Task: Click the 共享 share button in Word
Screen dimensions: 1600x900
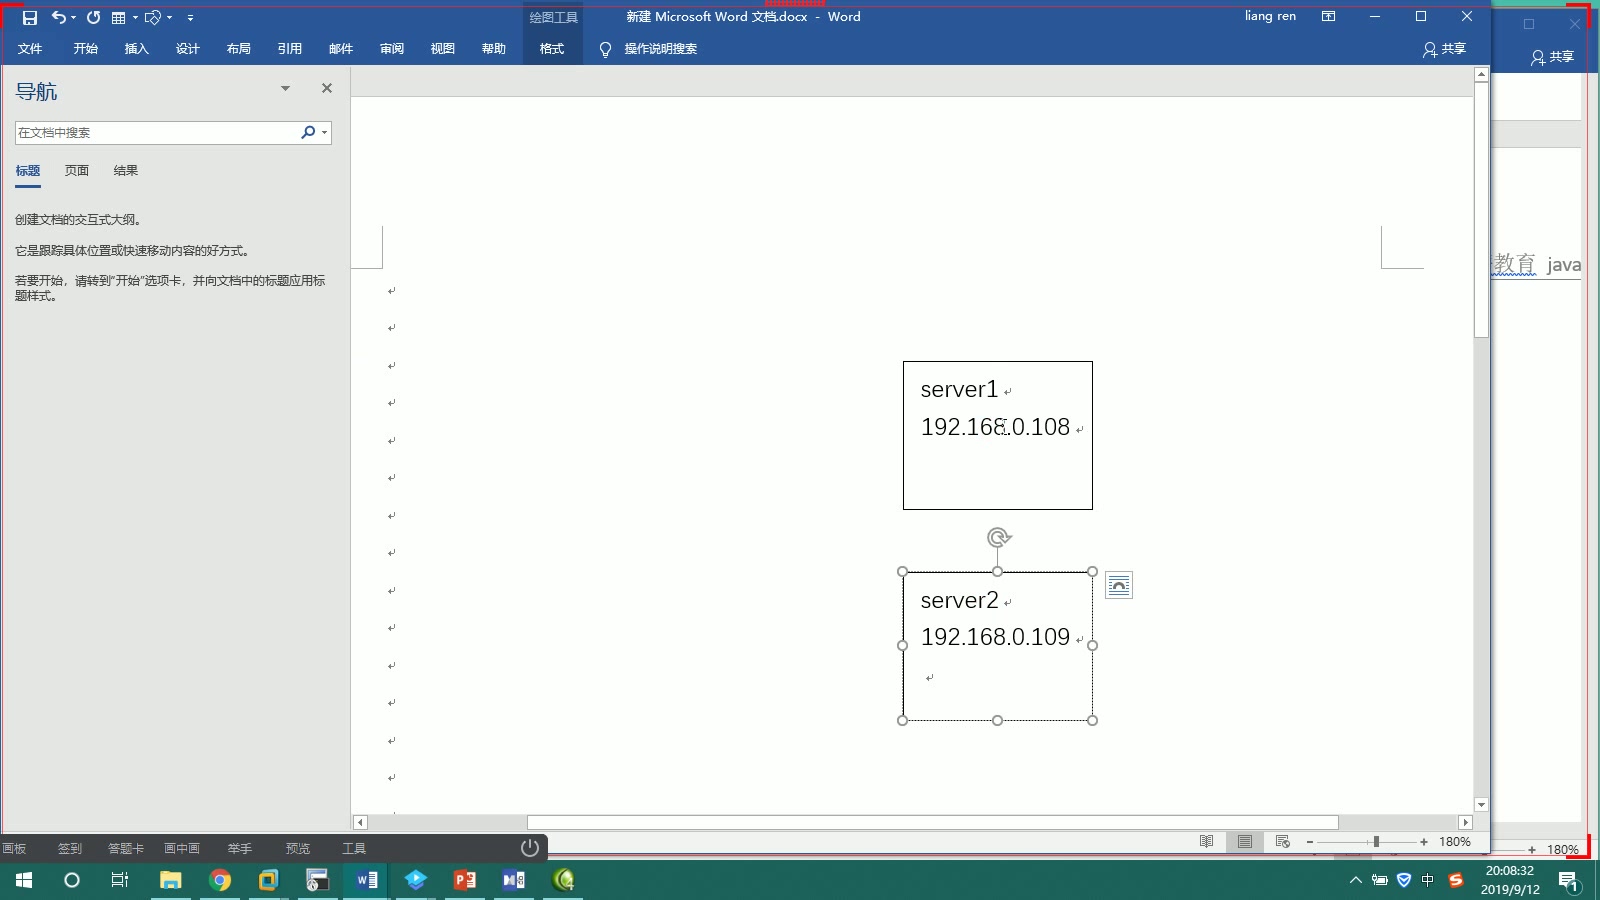Action: coord(1444,49)
